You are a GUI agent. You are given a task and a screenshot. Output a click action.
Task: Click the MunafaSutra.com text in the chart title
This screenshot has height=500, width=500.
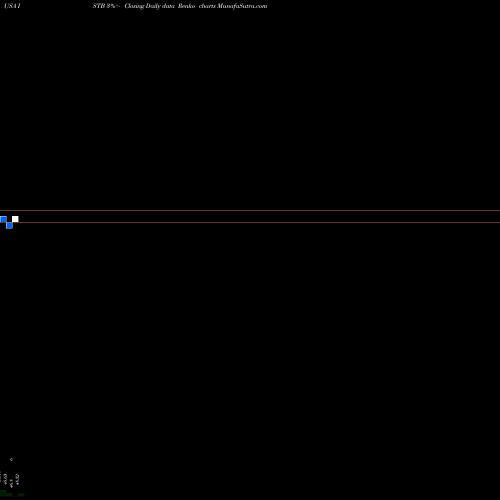click(x=242, y=6)
